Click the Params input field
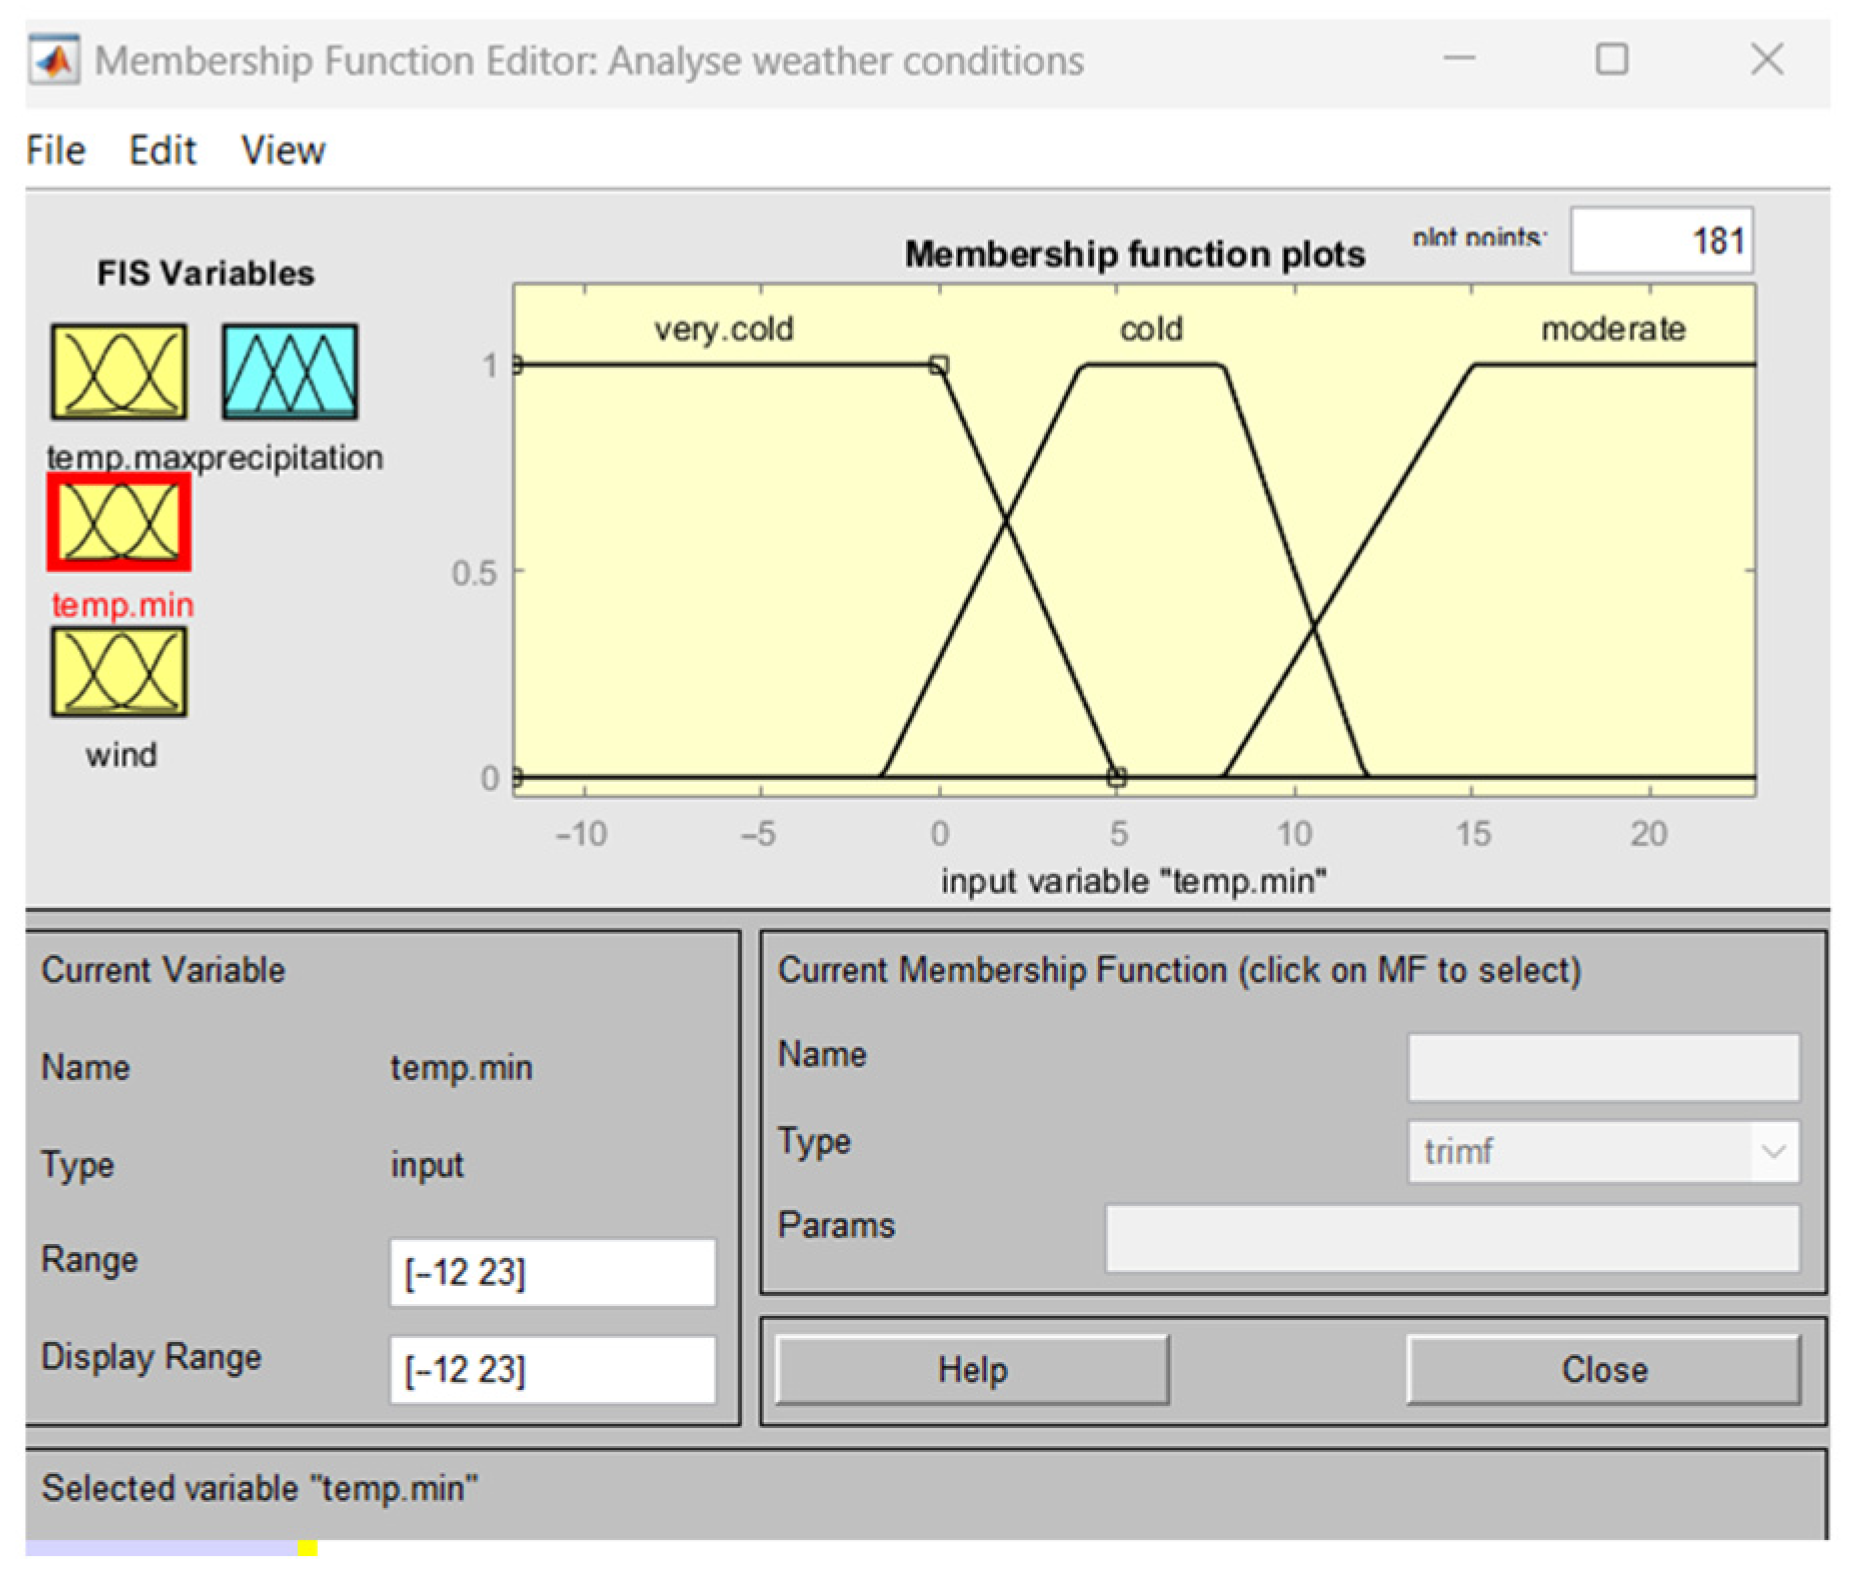This screenshot has height=1586, width=1855. [x=1451, y=1238]
